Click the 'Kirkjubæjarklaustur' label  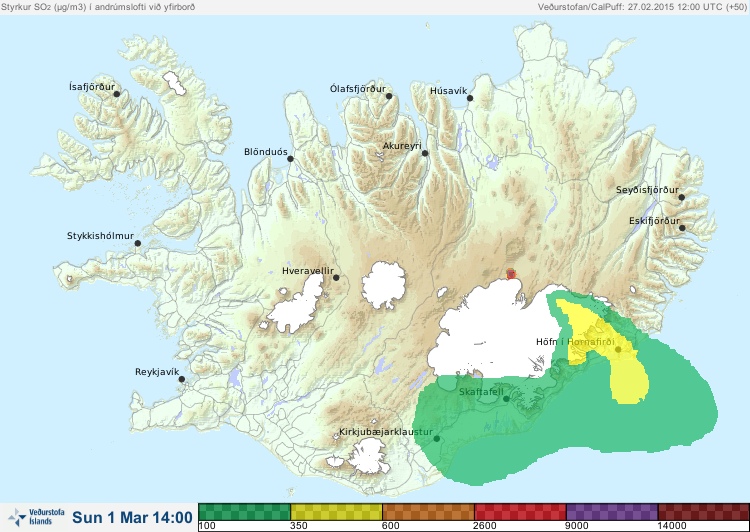click(386, 432)
